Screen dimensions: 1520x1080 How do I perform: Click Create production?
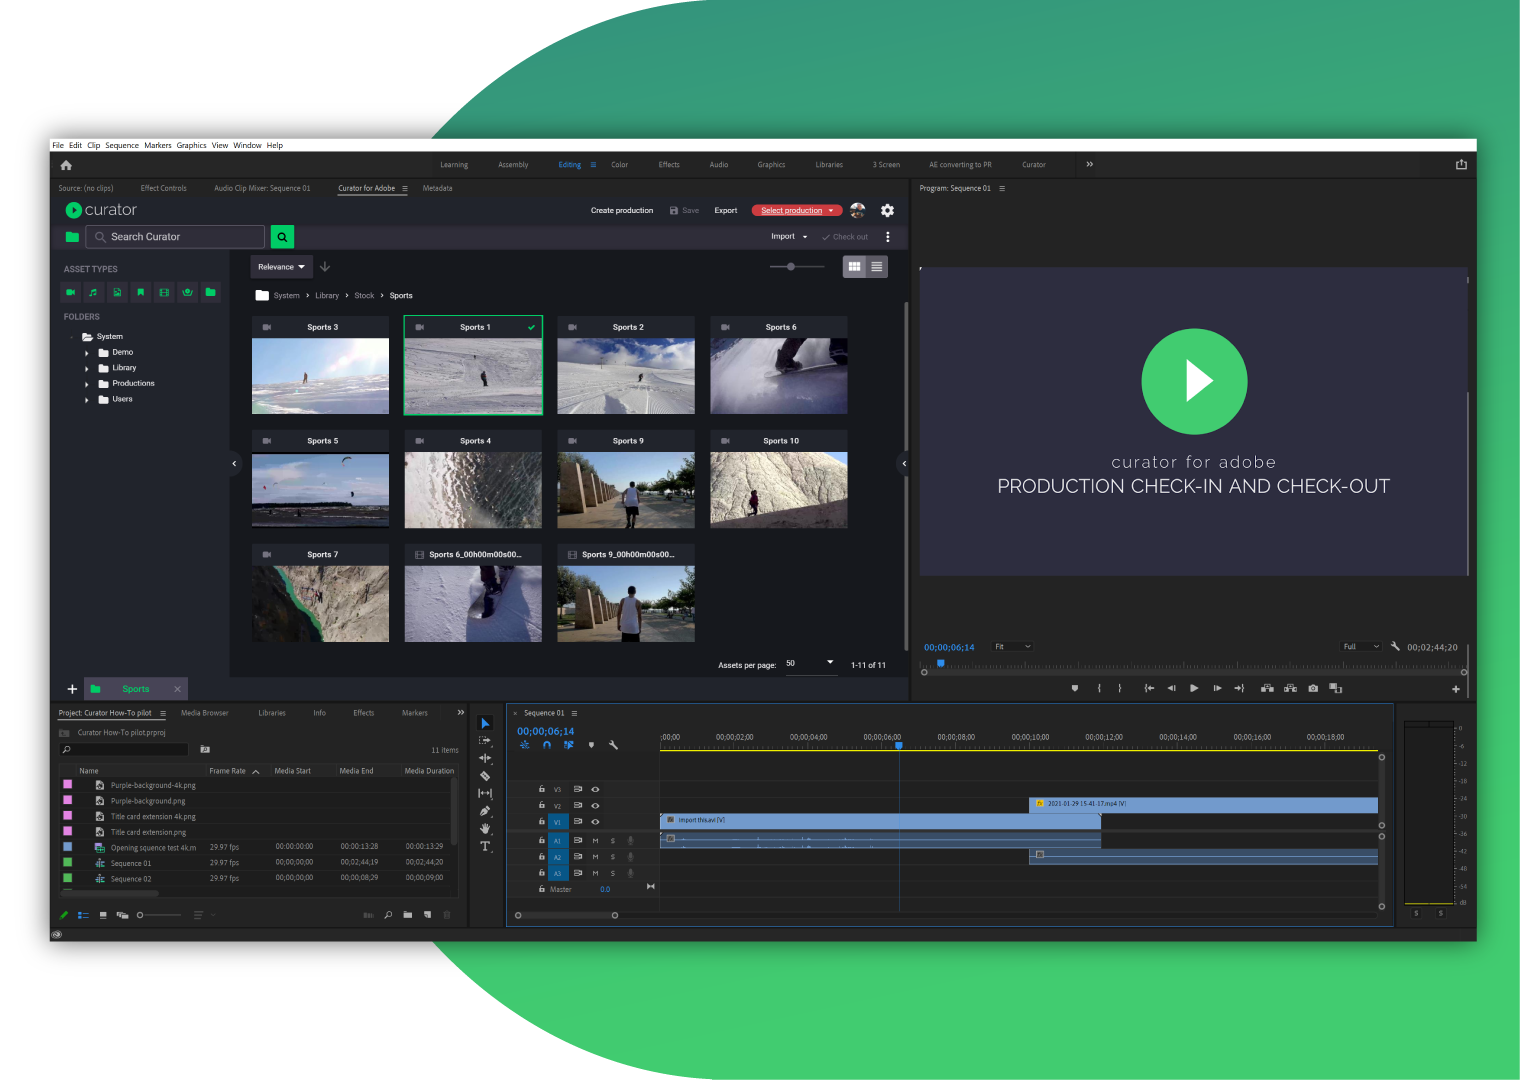click(x=622, y=210)
